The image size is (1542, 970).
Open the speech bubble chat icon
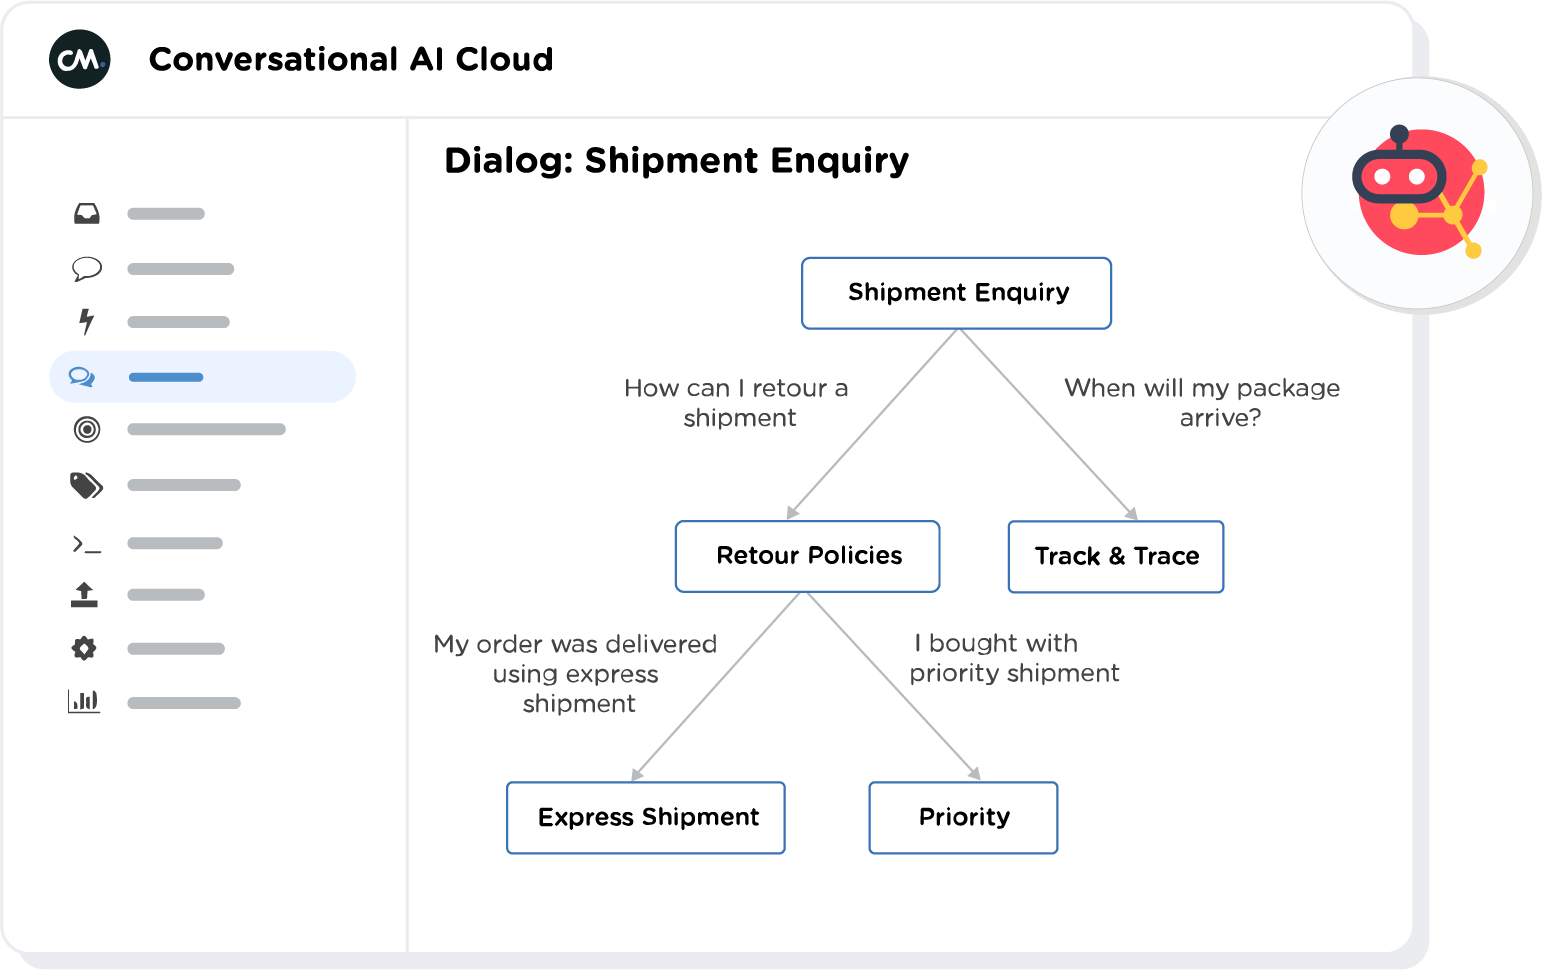coord(87,269)
